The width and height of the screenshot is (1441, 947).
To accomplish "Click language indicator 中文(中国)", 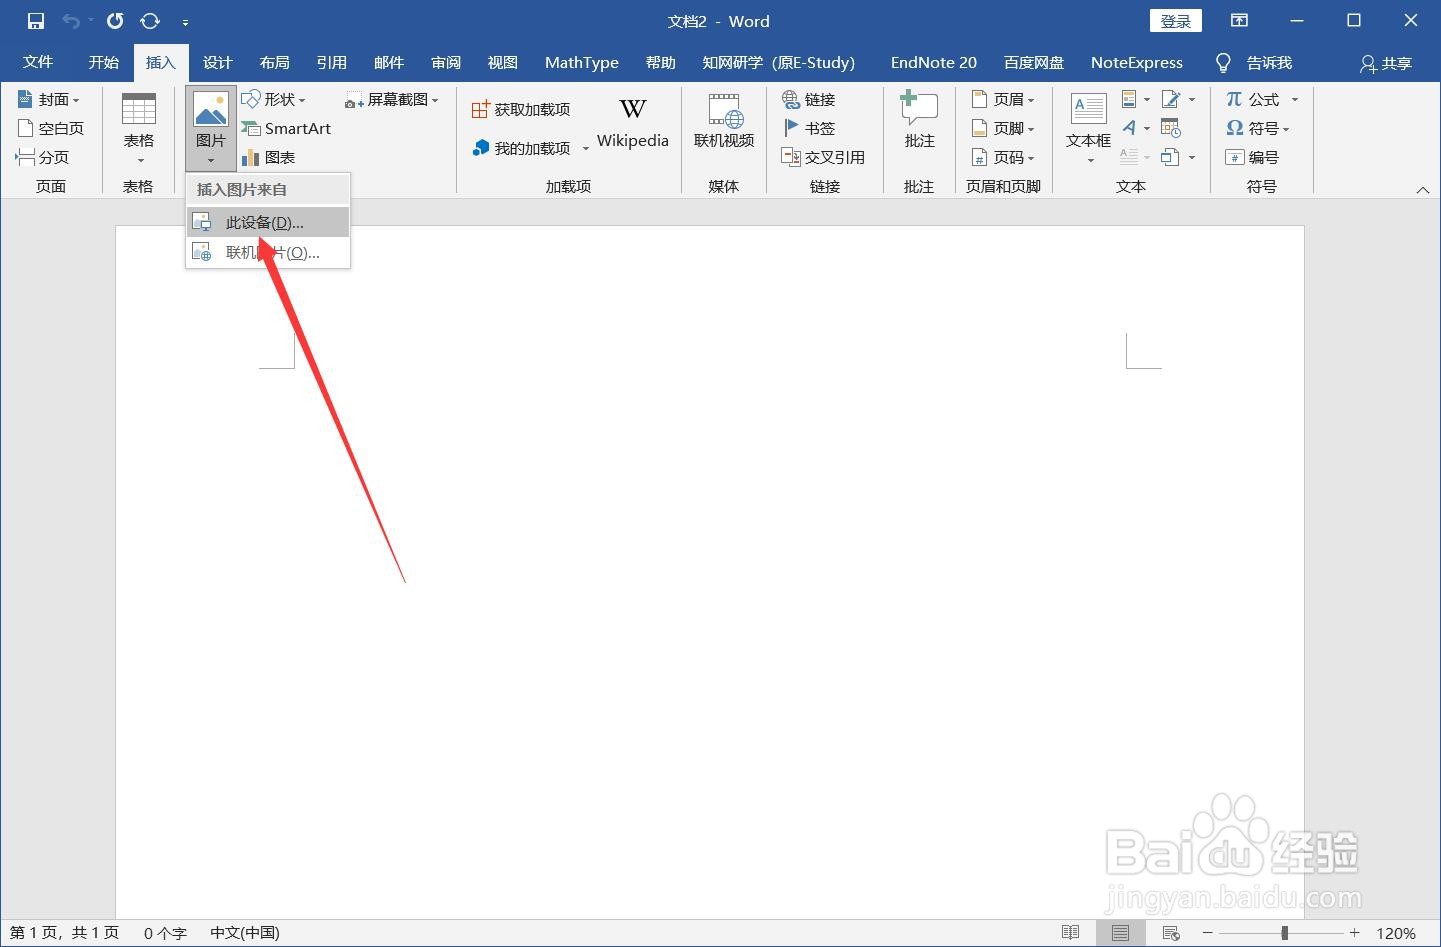I will [x=245, y=932].
